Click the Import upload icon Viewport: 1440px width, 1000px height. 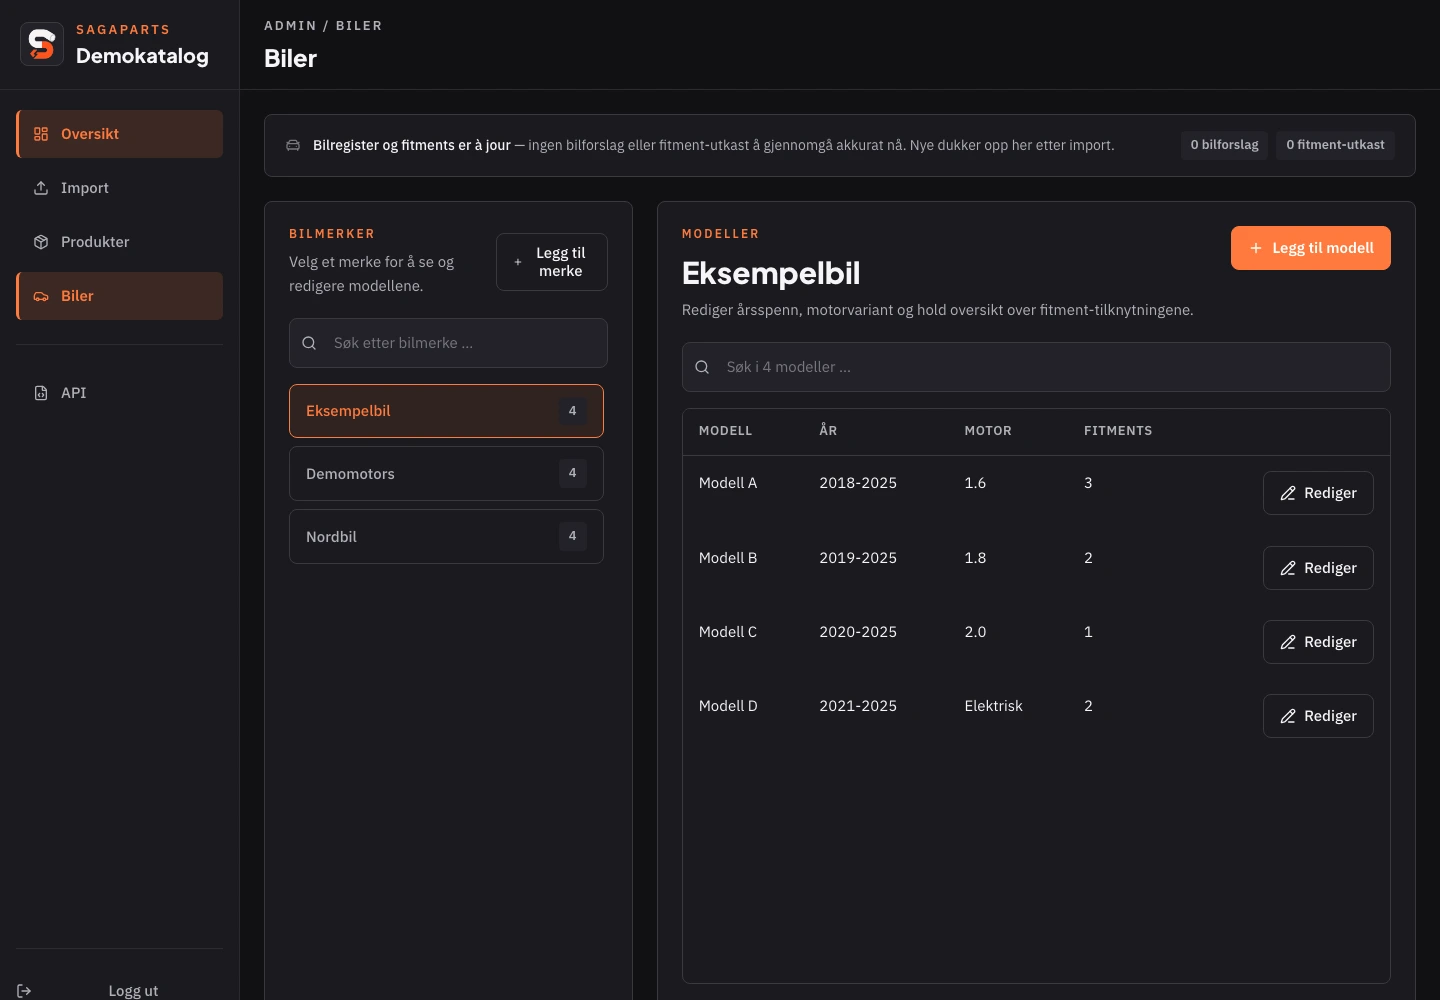click(41, 188)
